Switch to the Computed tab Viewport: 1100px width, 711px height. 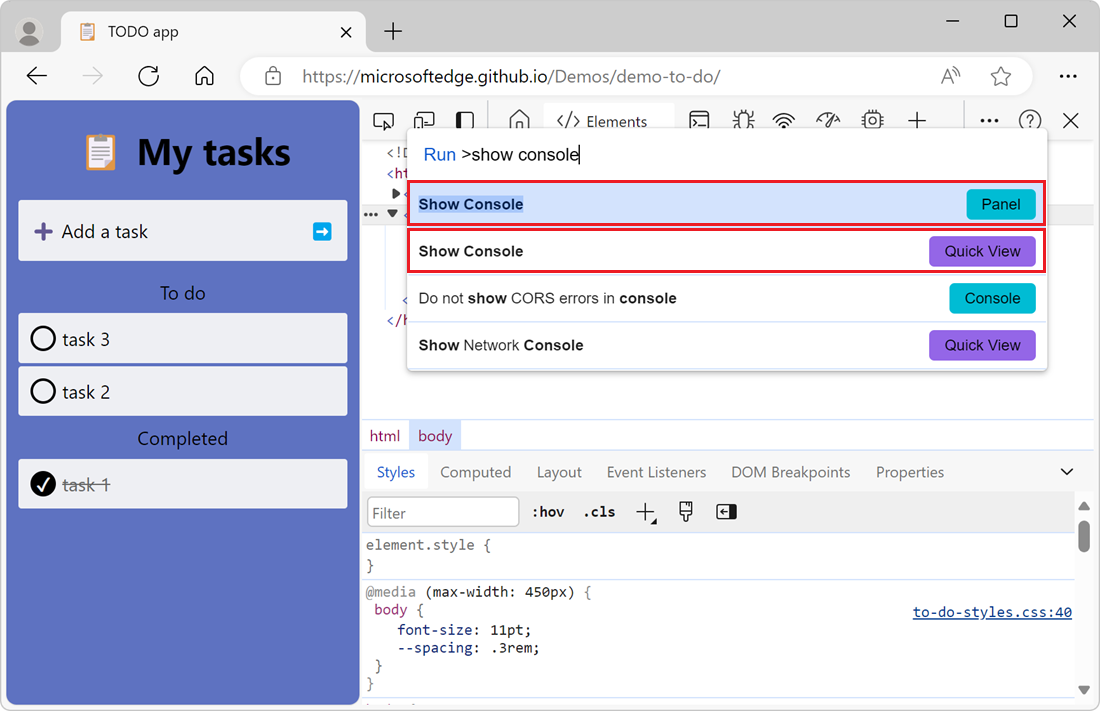click(476, 471)
